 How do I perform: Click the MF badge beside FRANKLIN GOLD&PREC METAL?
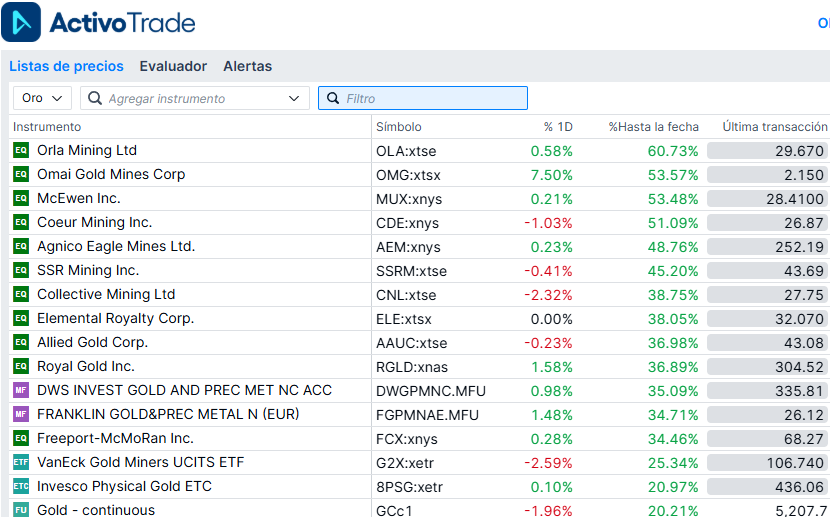pyautogui.click(x=21, y=415)
